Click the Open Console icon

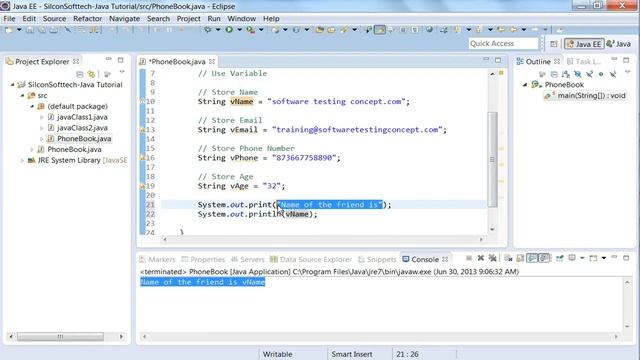(x=593, y=258)
